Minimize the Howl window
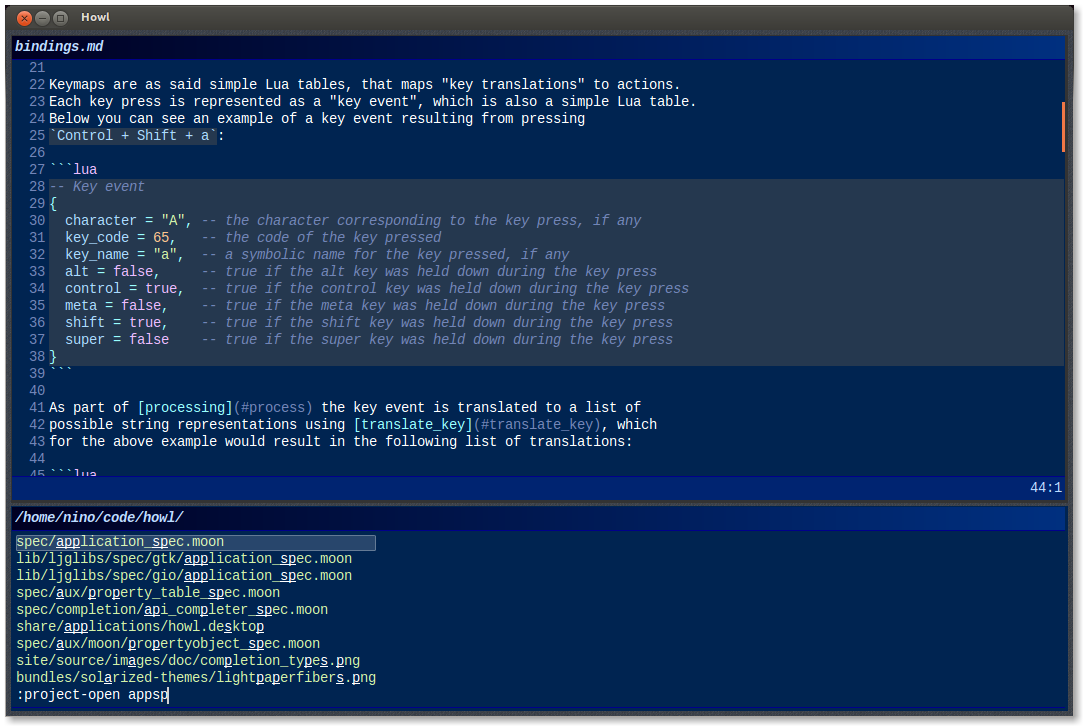 (x=43, y=18)
